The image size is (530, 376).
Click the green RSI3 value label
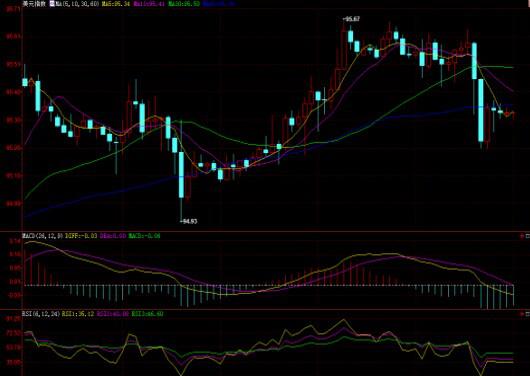pos(147,314)
